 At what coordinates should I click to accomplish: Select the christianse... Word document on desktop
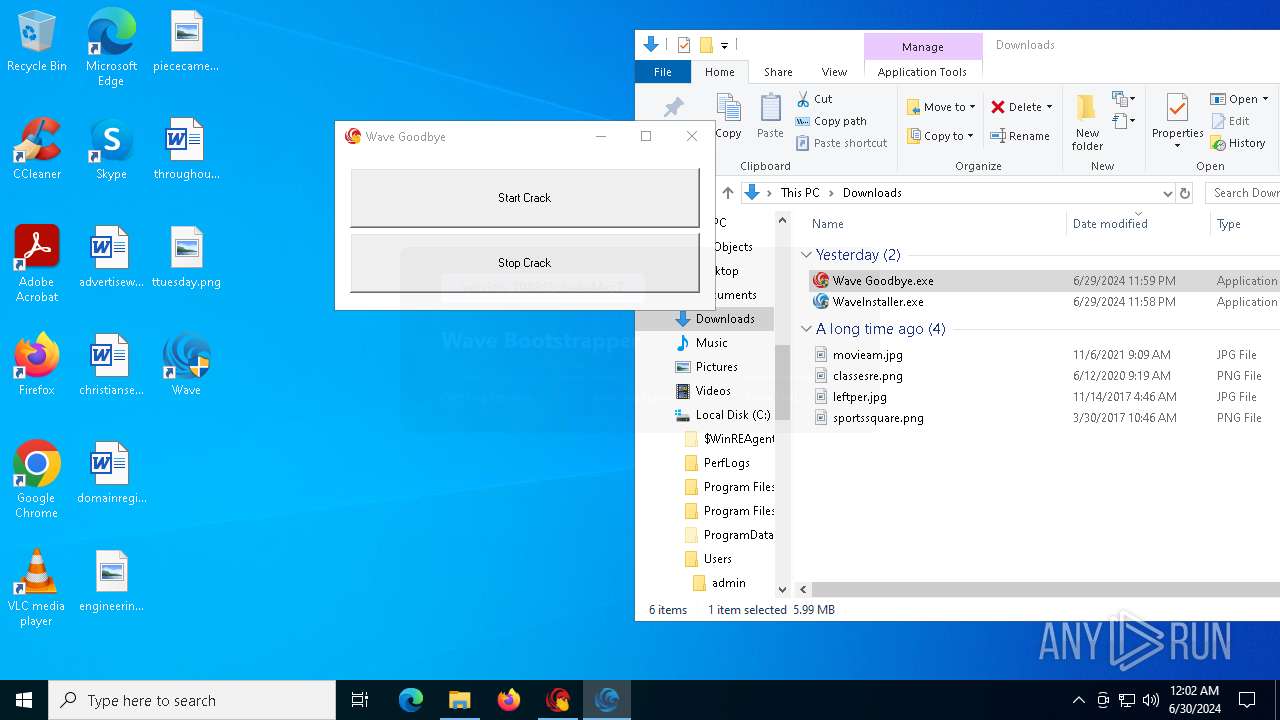tap(111, 366)
